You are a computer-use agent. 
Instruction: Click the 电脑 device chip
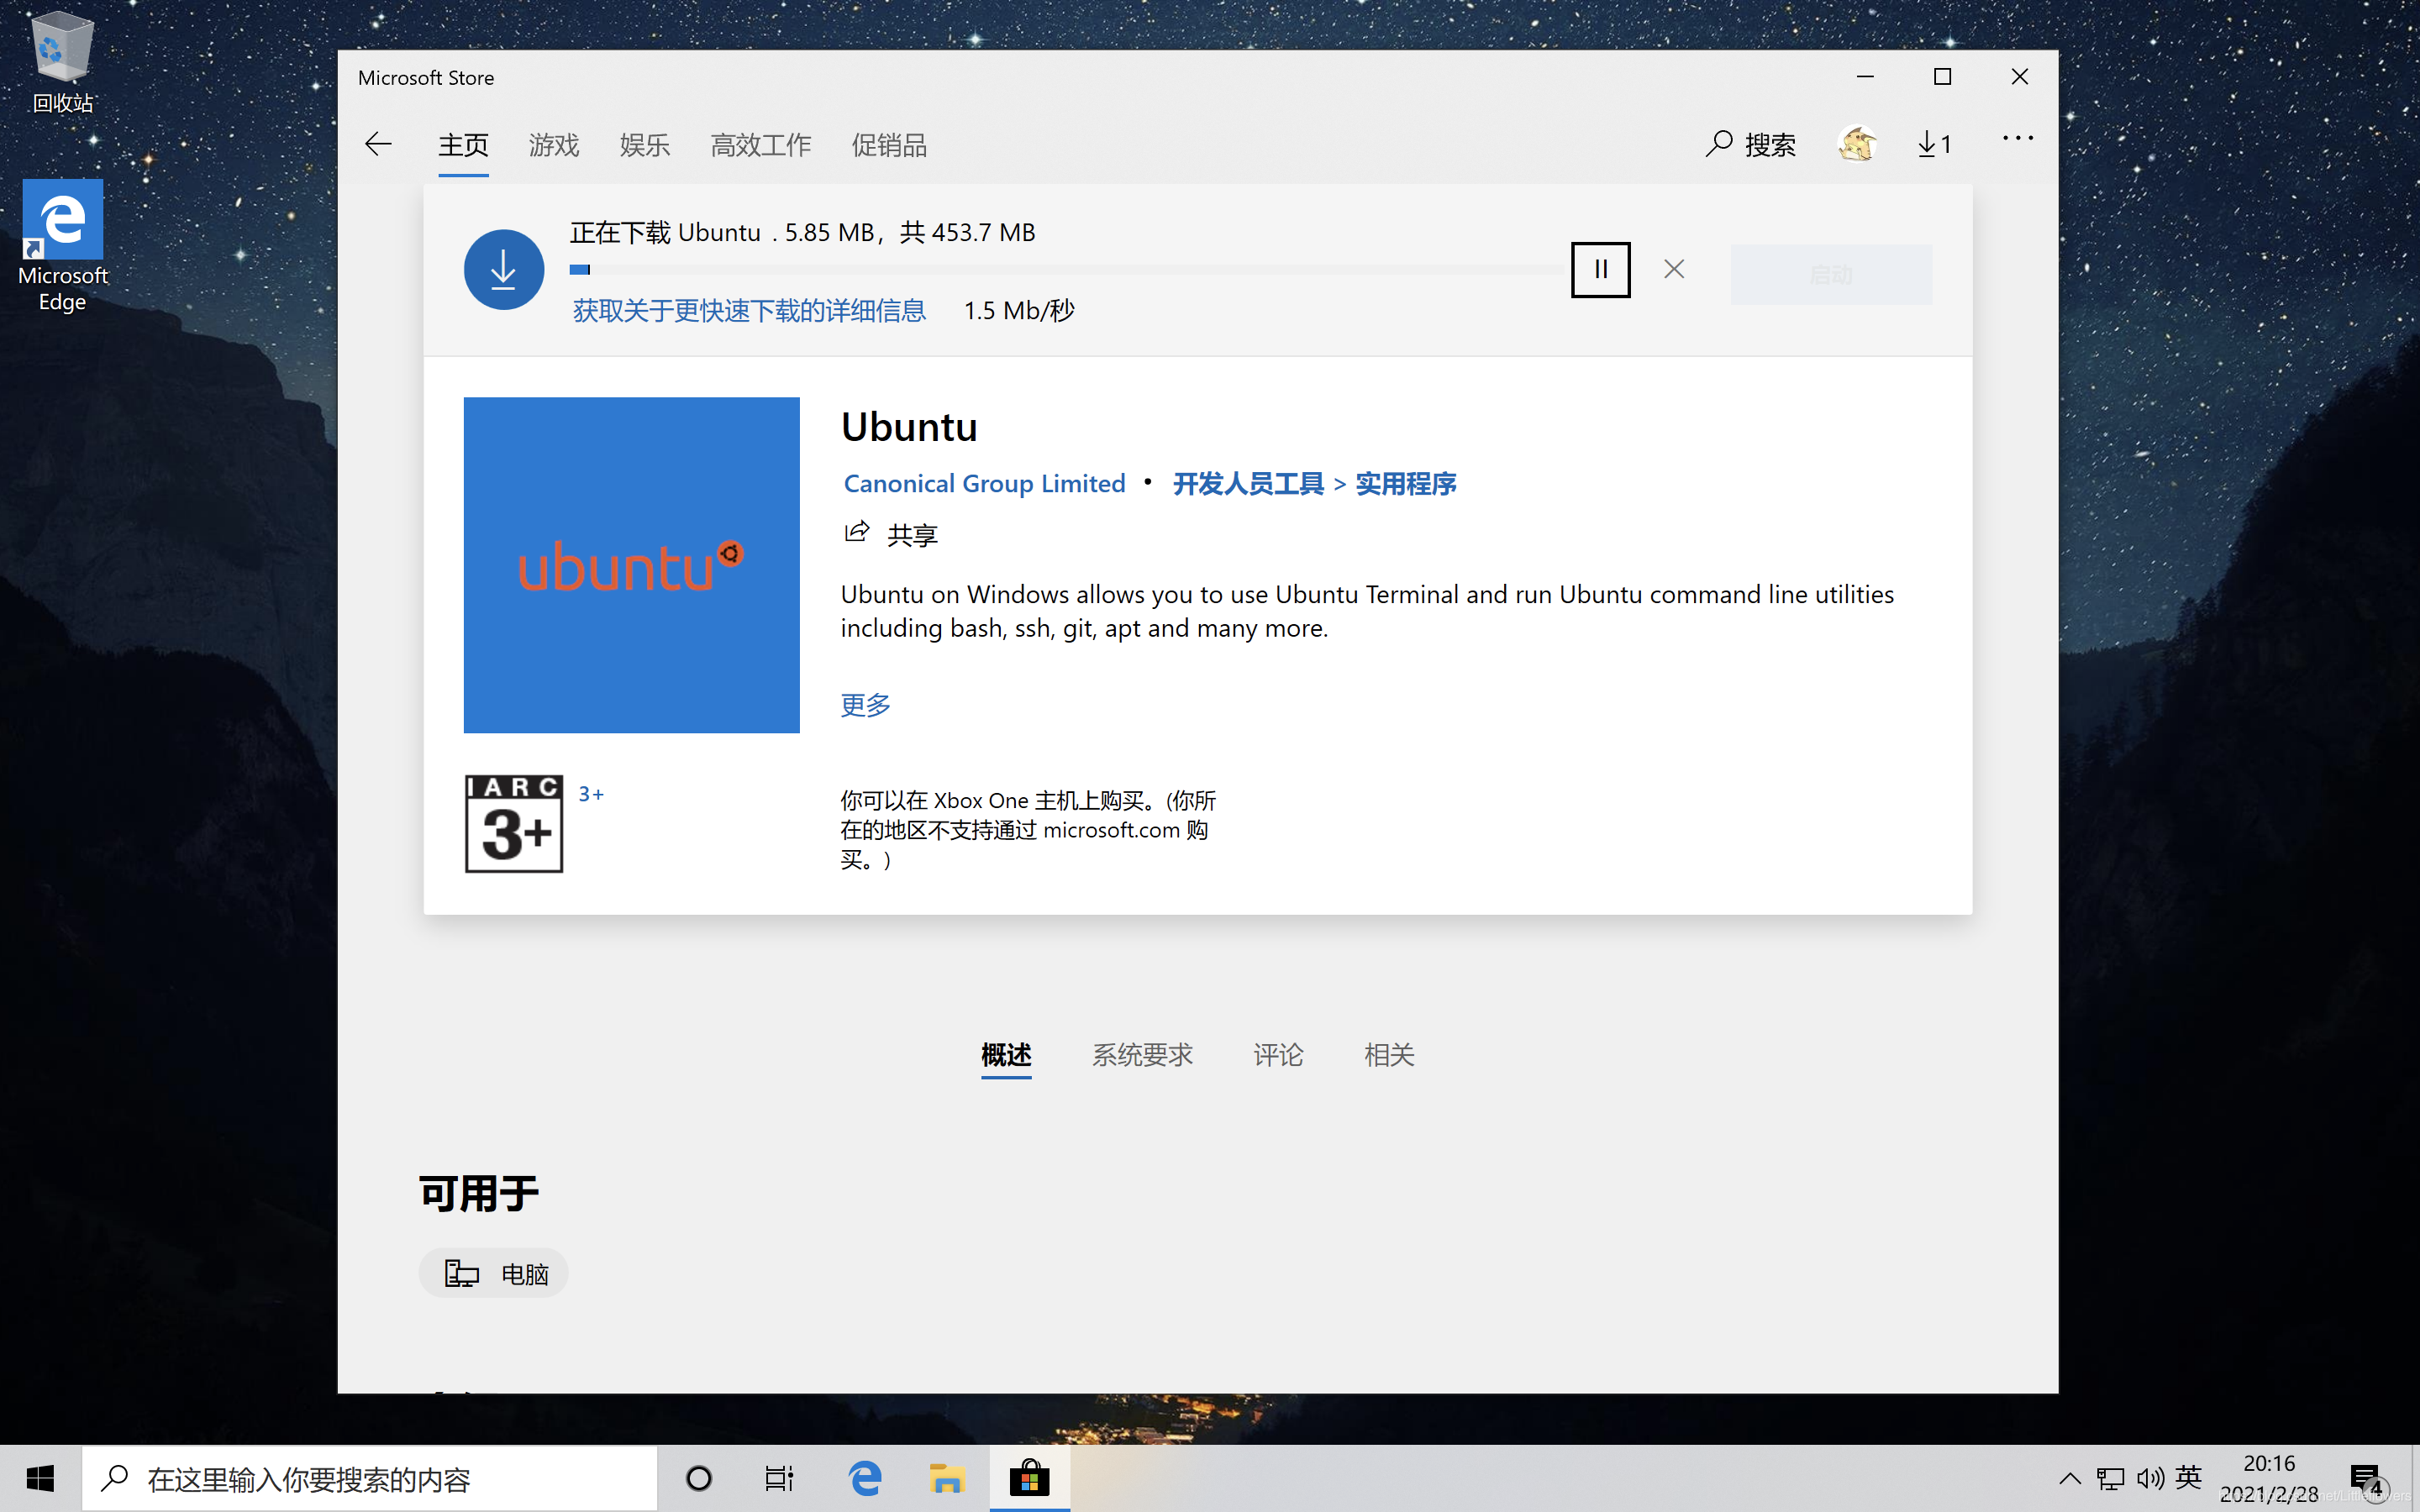(494, 1273)
